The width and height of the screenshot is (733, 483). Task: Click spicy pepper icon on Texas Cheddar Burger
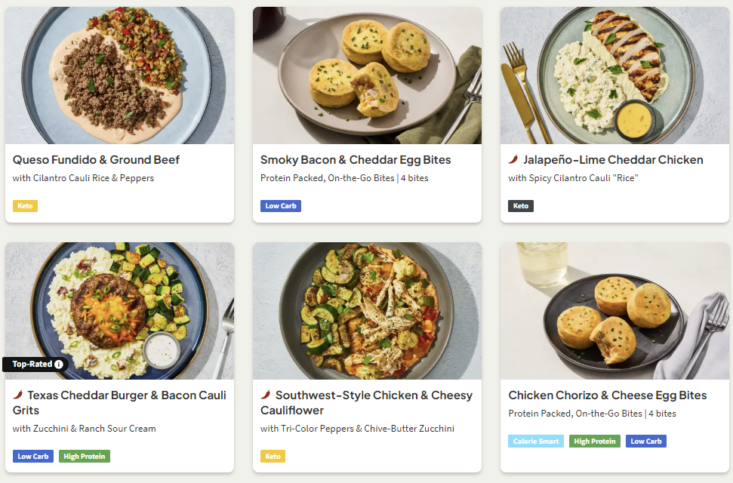point(18,395)
